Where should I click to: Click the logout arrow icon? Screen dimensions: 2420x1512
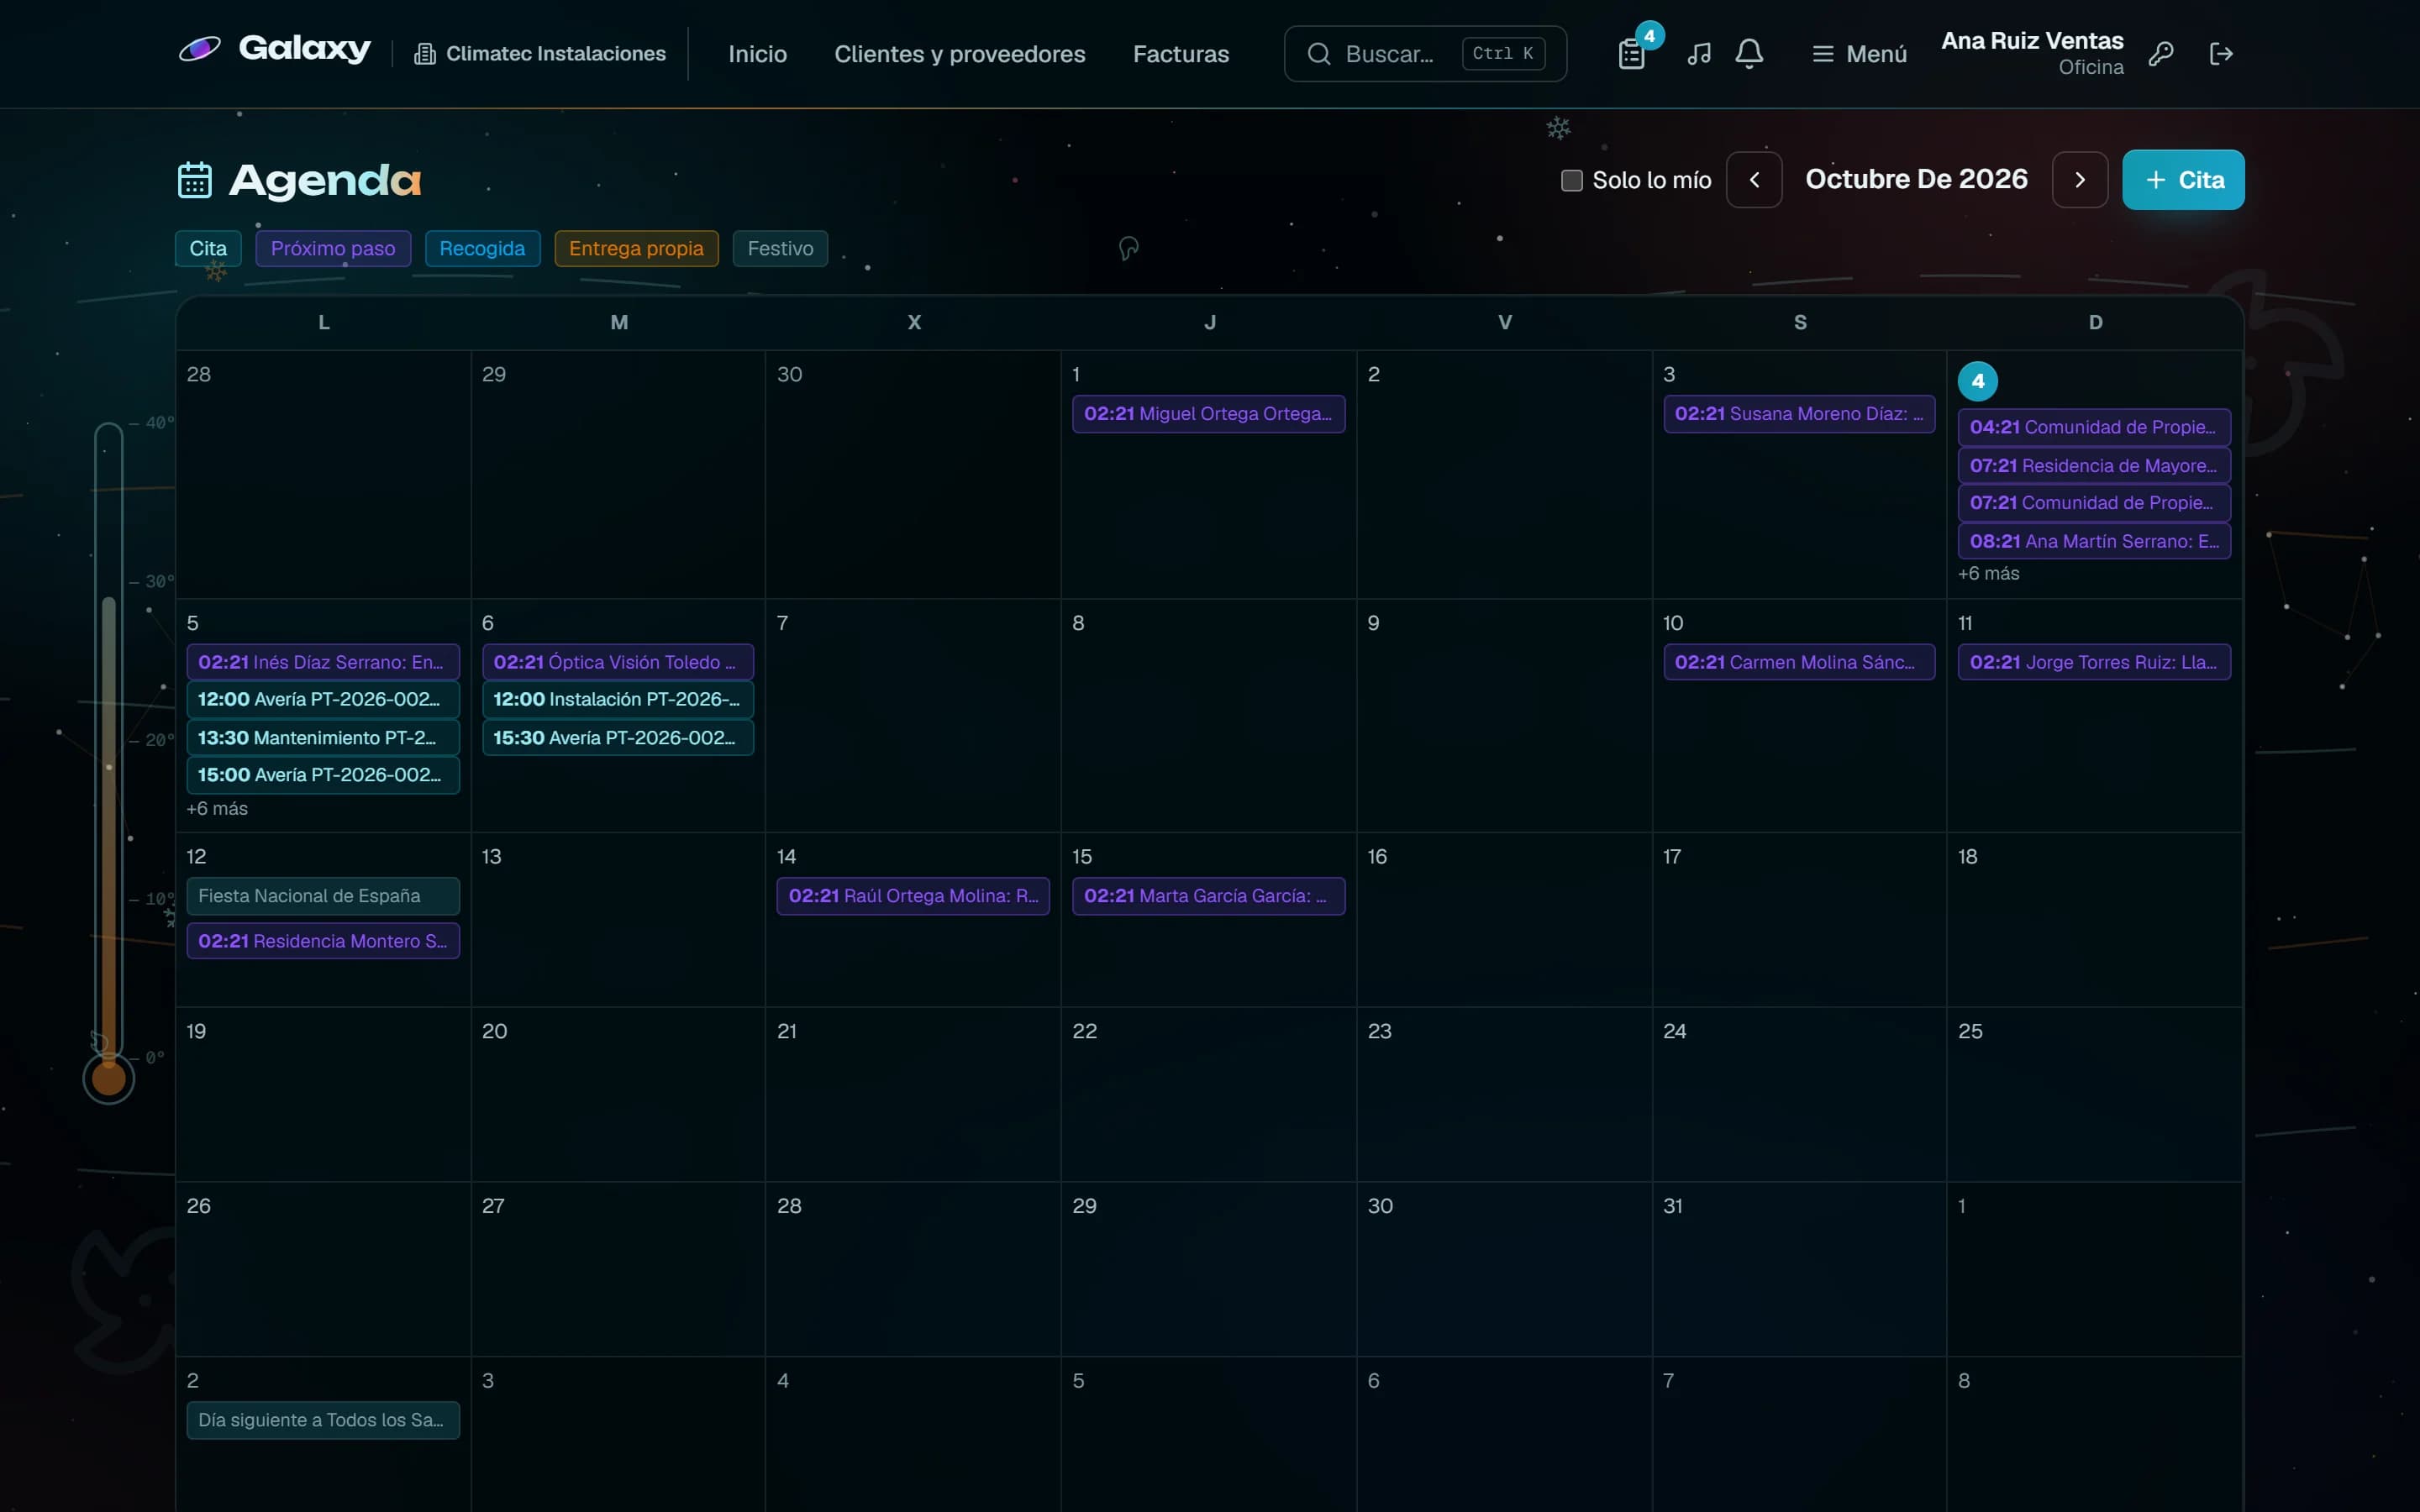pyautogui.click(x=2221, y=54)
